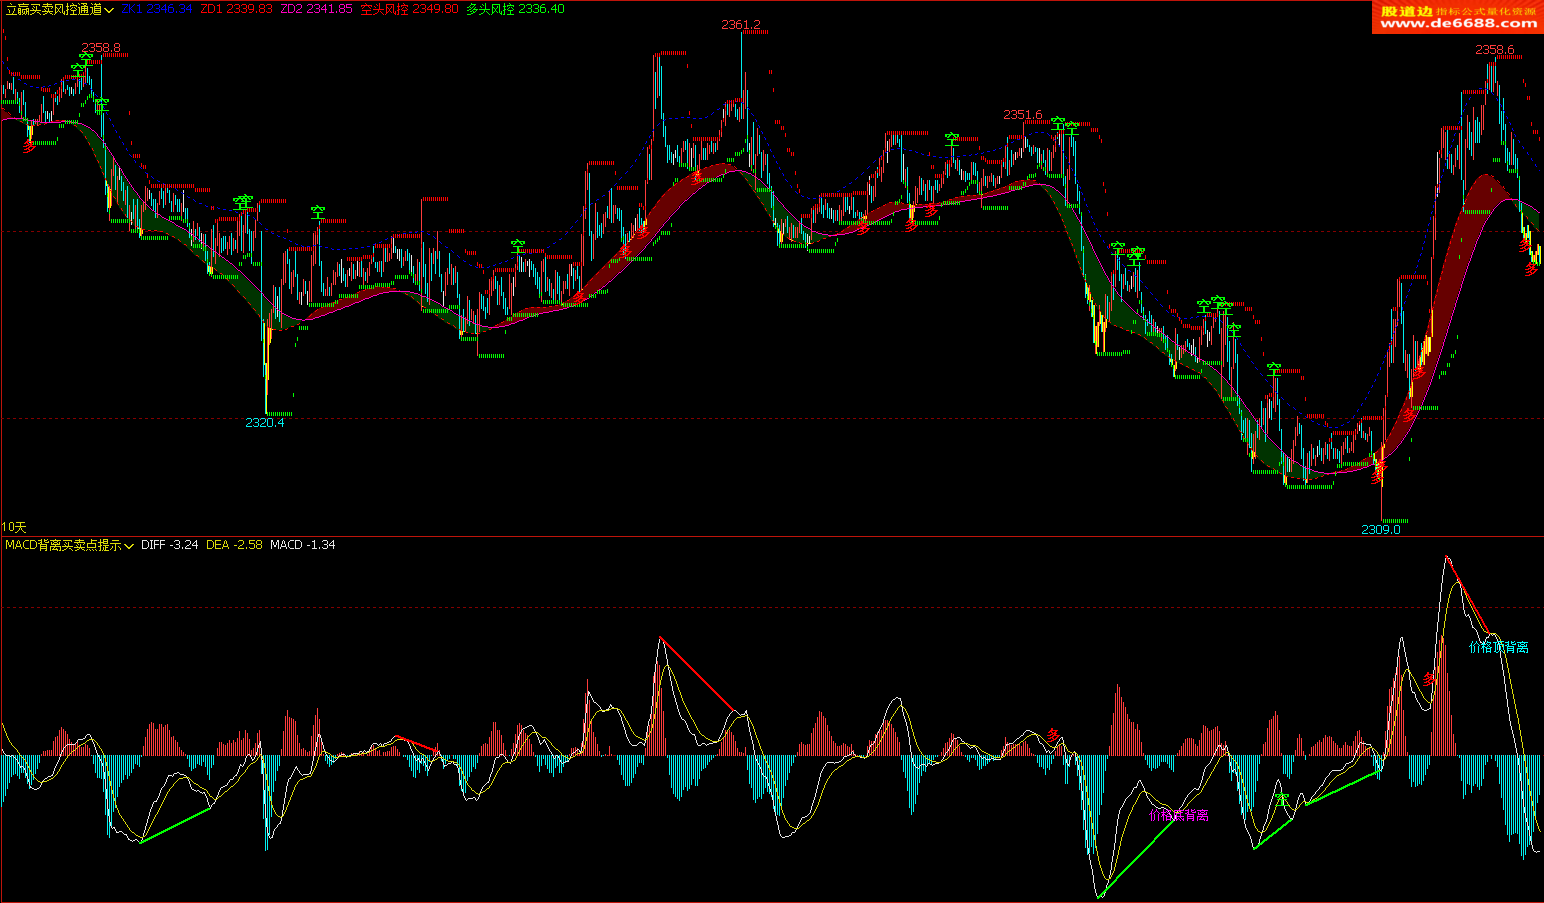Select the ZD1 2339.83 line label

pyautogui.click(x=236, y=9)
